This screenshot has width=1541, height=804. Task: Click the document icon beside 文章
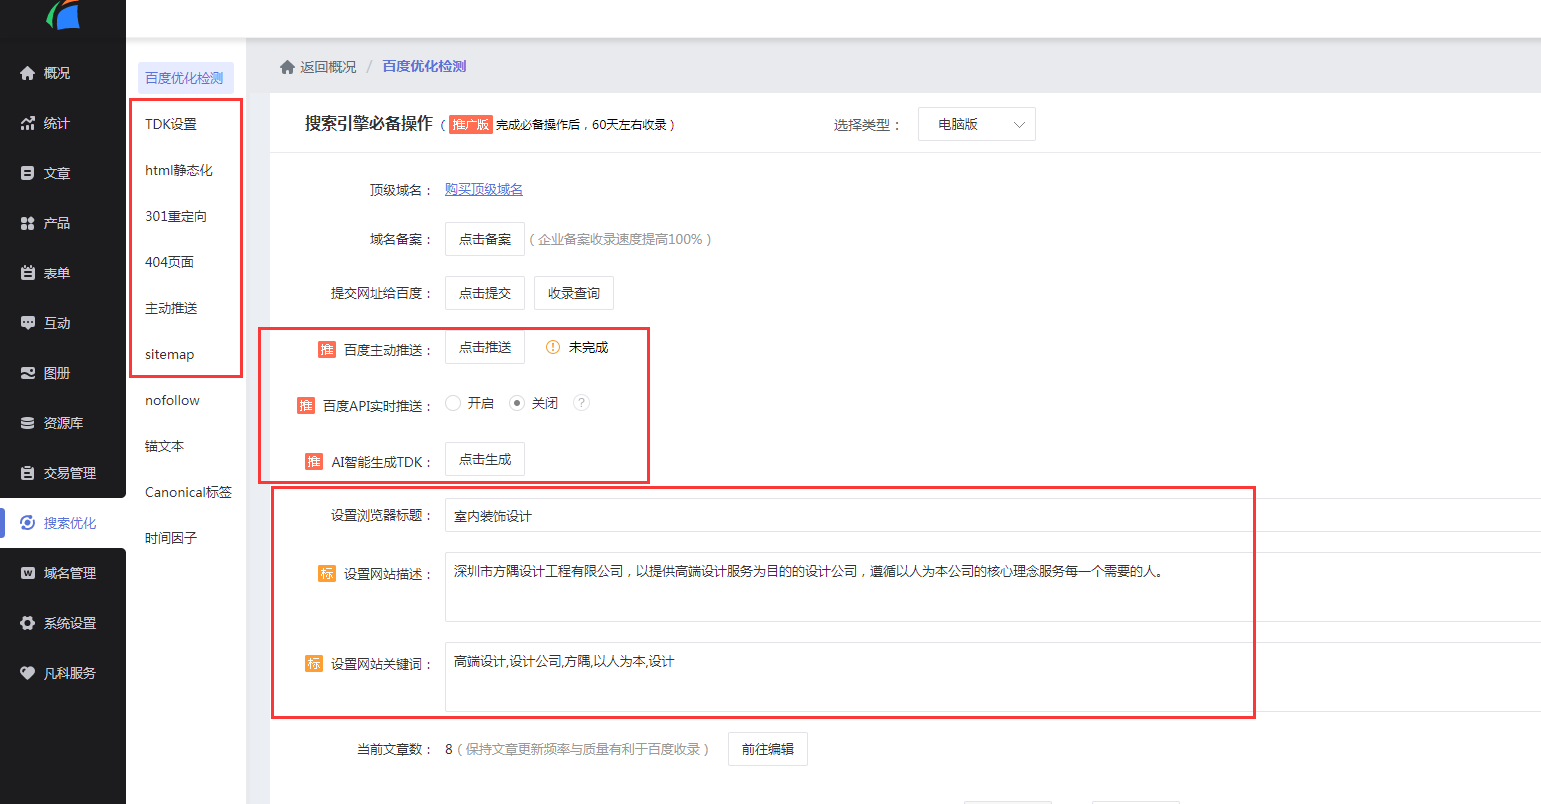(28, 173)
